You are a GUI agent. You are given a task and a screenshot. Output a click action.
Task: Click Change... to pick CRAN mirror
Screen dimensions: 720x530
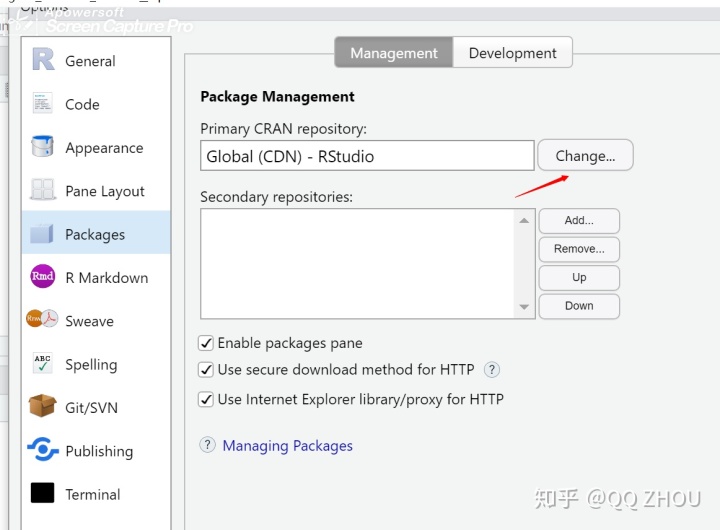(585, 156)
